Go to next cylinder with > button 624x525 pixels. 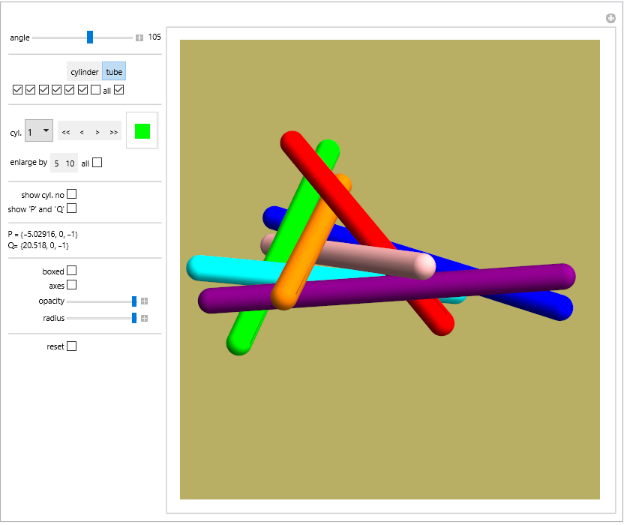click(97, 132)
